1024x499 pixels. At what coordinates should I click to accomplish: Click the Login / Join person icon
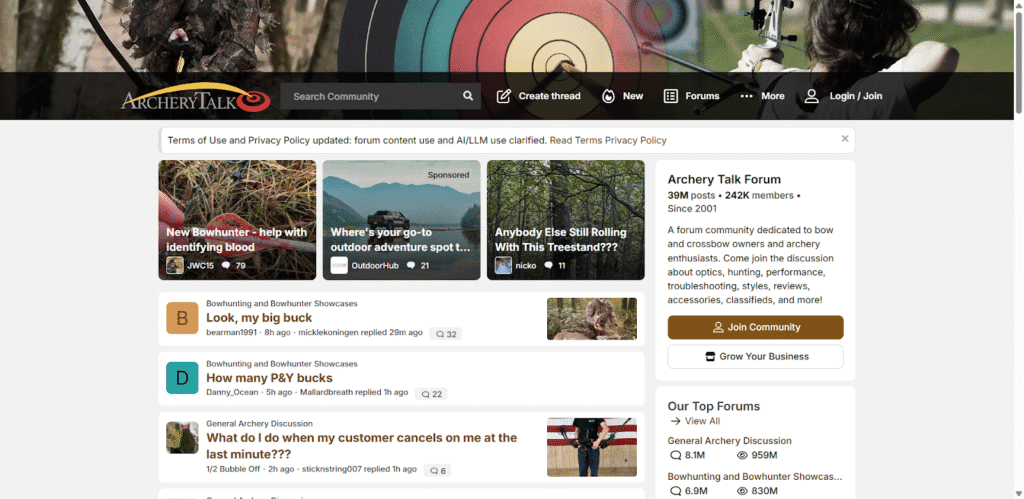pos(811,96)
